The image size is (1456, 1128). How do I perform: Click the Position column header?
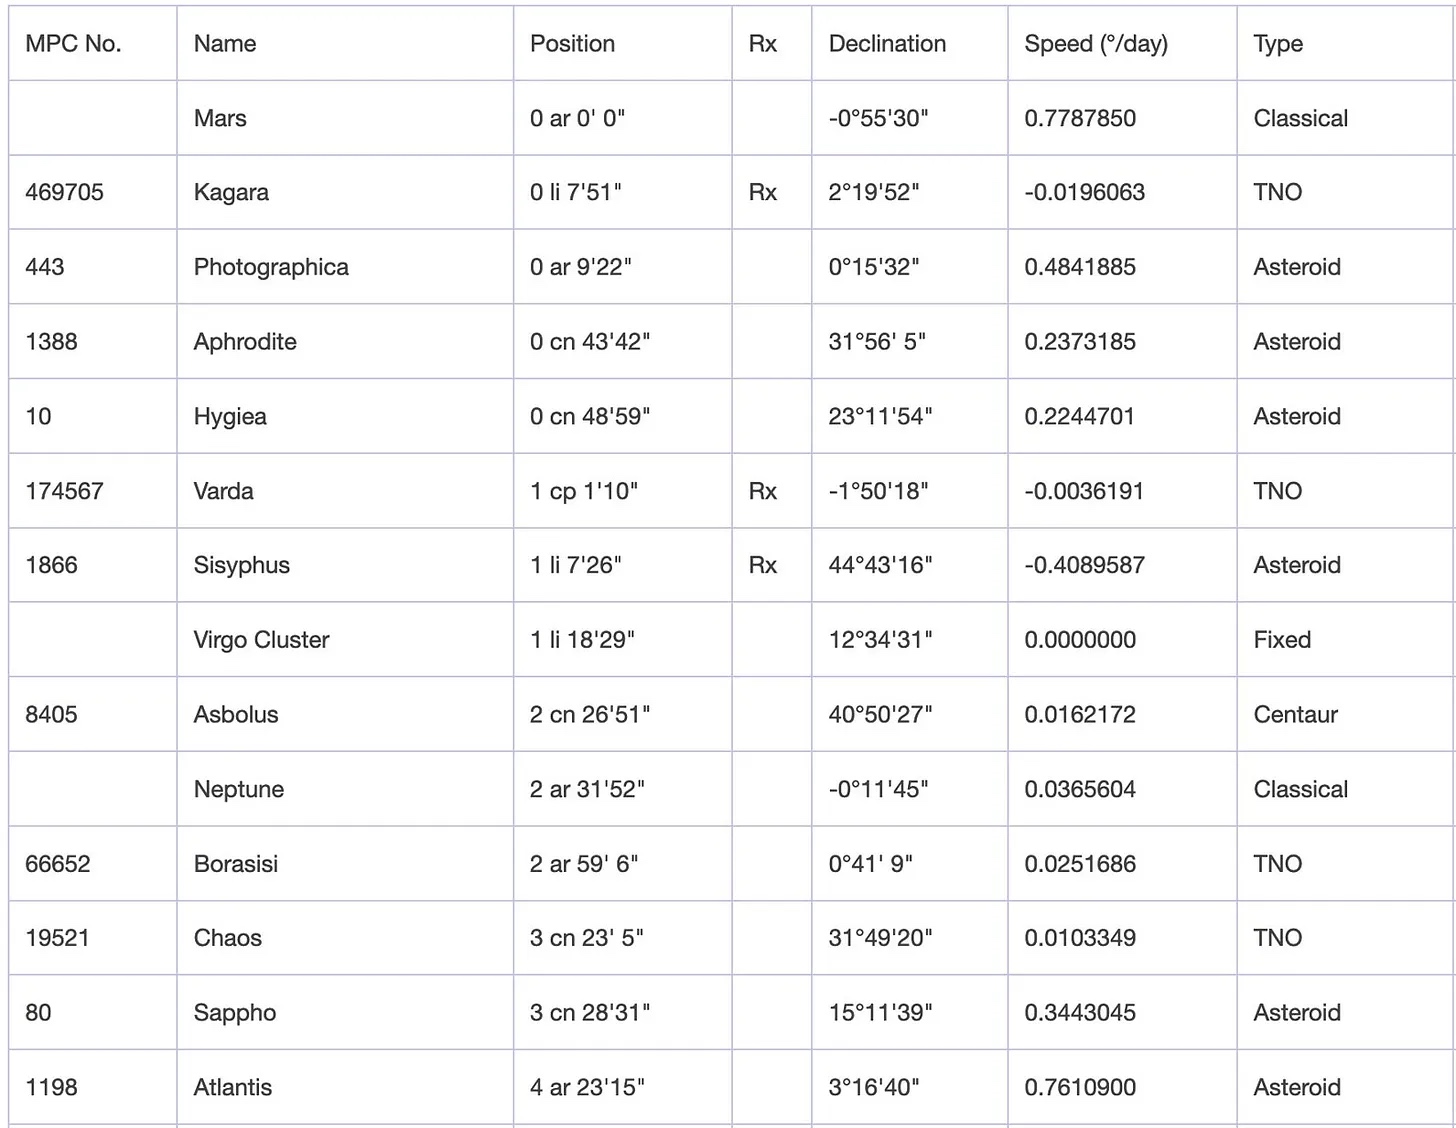[572, 44]
